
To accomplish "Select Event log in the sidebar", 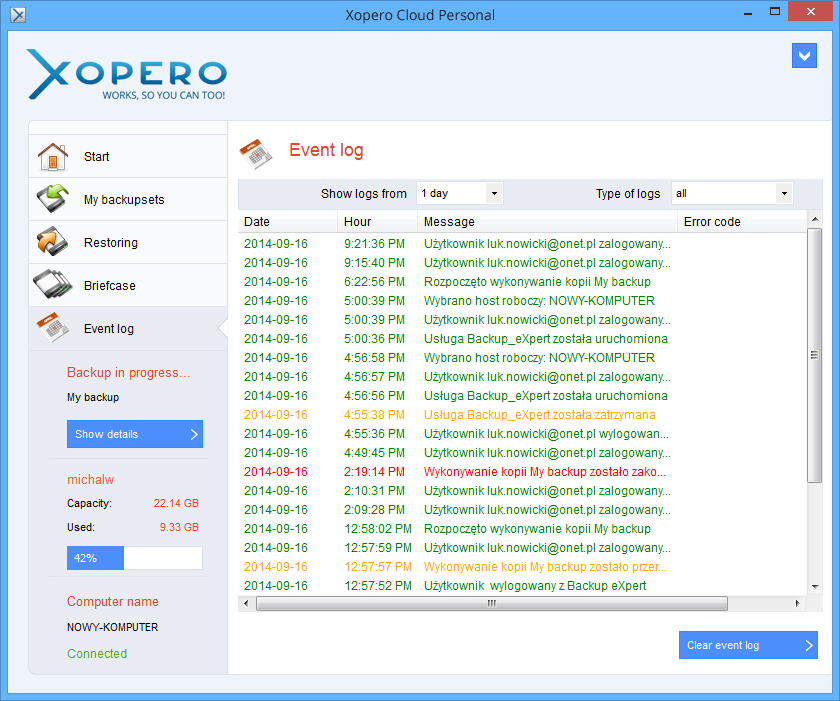I will pyautogui.click(x=128, y=328).
